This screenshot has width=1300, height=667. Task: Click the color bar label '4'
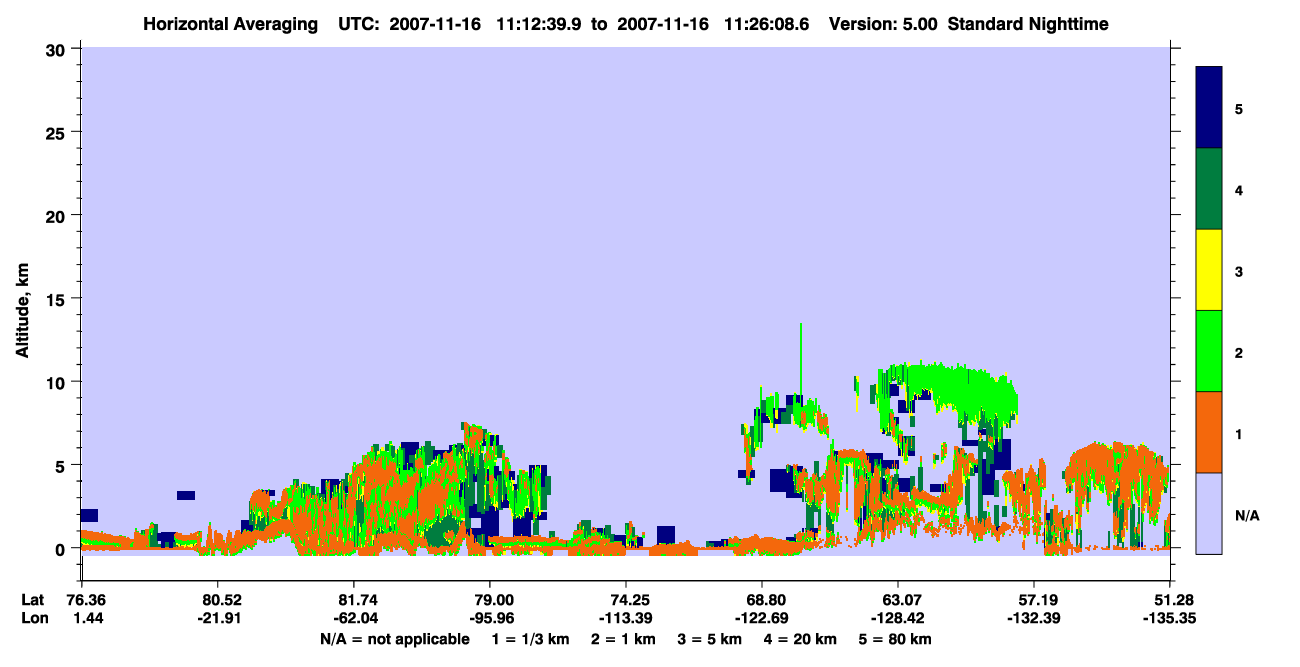click(1238, 189)
